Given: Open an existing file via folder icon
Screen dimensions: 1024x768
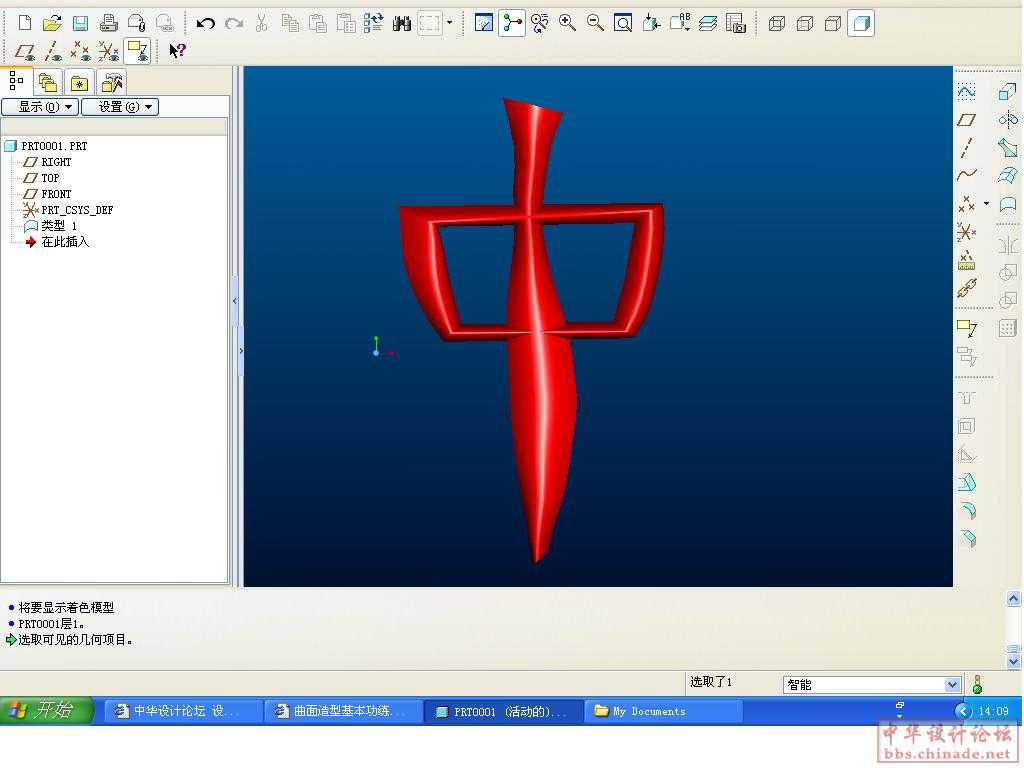Looking at the screenshot, I should (x=52, y=24).
